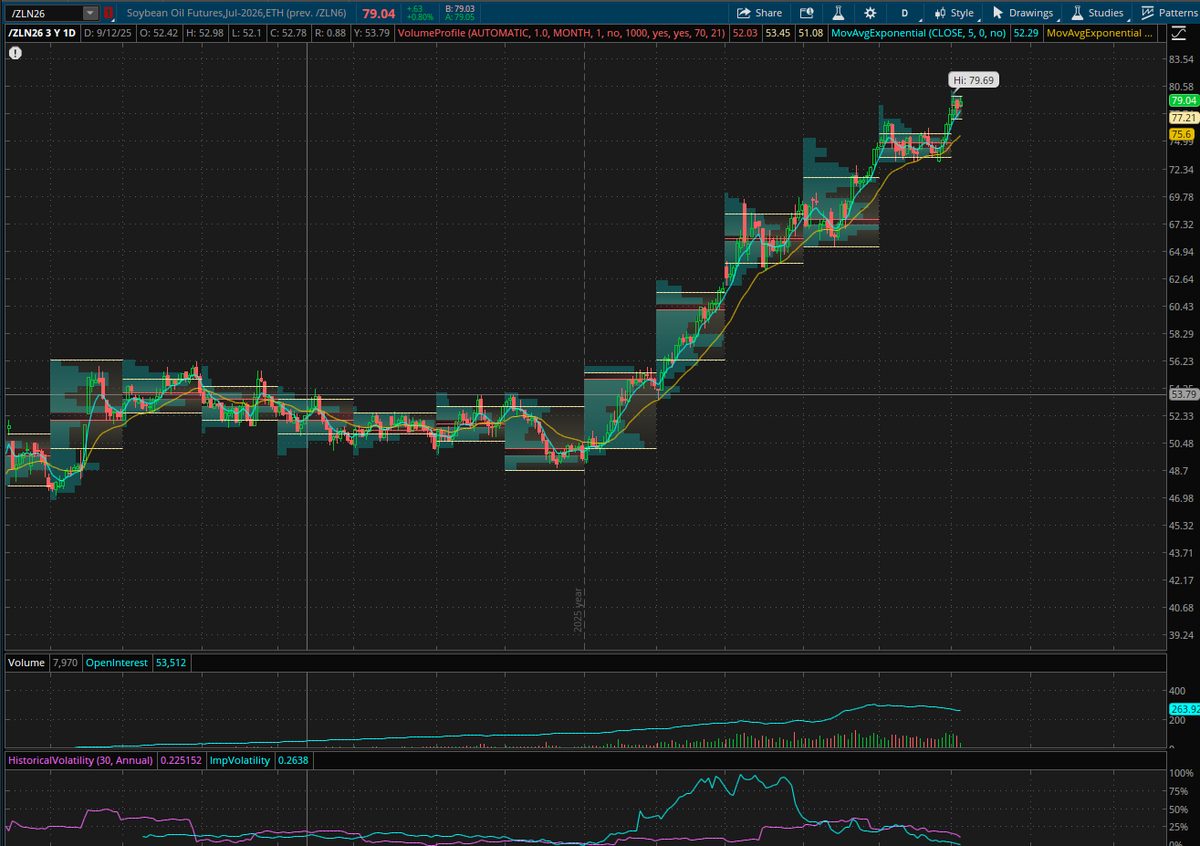The image size is (1200, 846).
Task: Open the Studies menu
Action: [x=1098, y=13]
